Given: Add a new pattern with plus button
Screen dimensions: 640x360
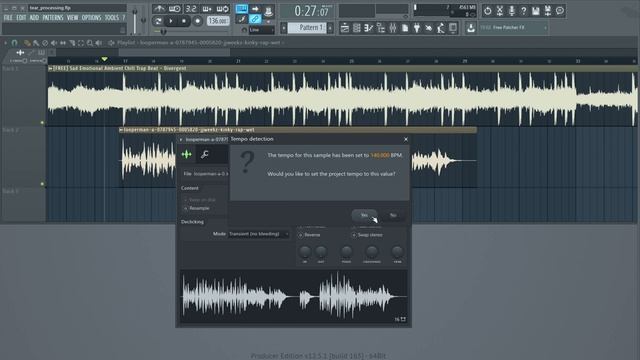Looking at the screenshot, I should click(330, 28).
